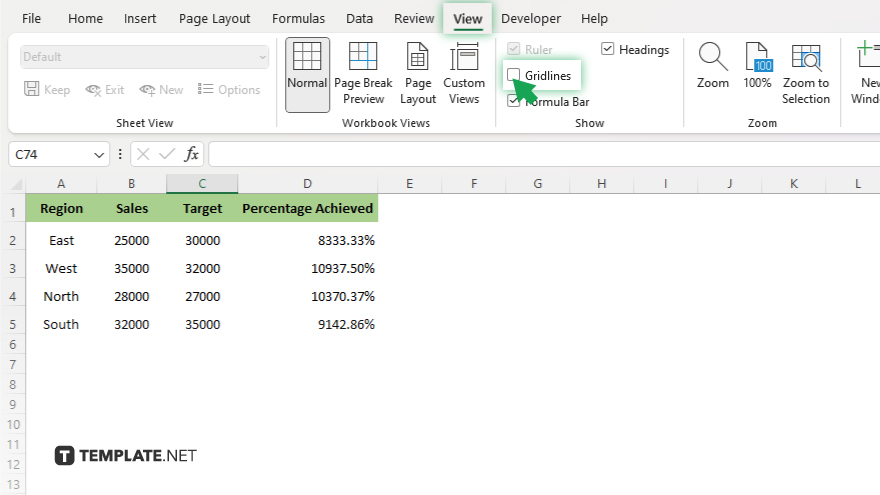Enable the Gridlines checkbox
Viewport: 880px width, 495px height.
pos(514,75)
